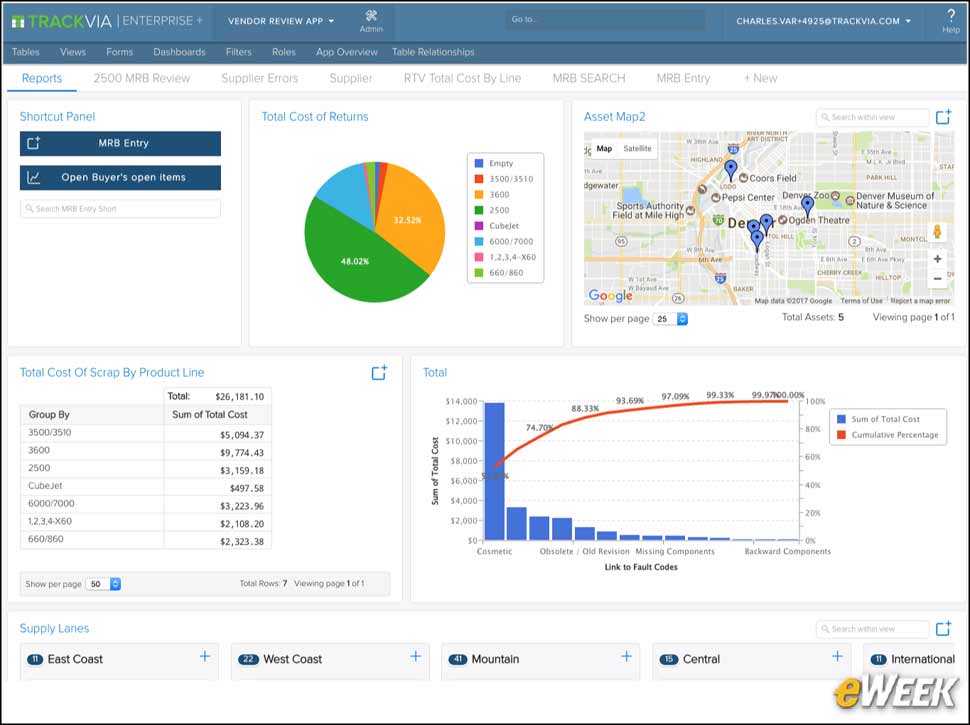Click the Mountain count badge
The width and height of the screenshot is (970, 725).
pos(458,659)
